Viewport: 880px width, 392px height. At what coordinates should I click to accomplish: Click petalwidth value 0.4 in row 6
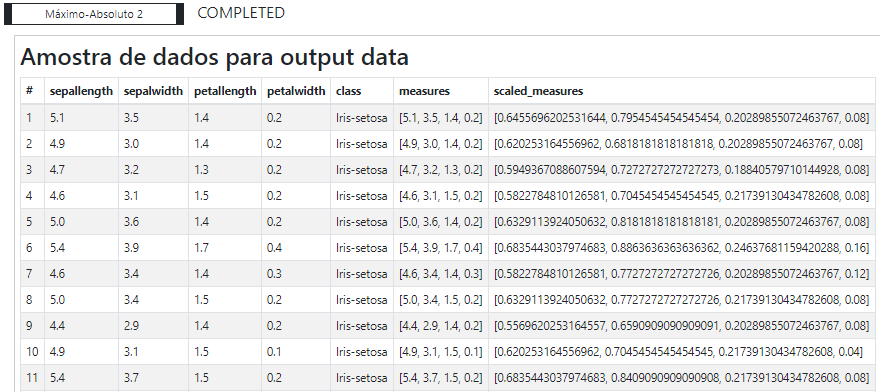click(x=296, y=248)
